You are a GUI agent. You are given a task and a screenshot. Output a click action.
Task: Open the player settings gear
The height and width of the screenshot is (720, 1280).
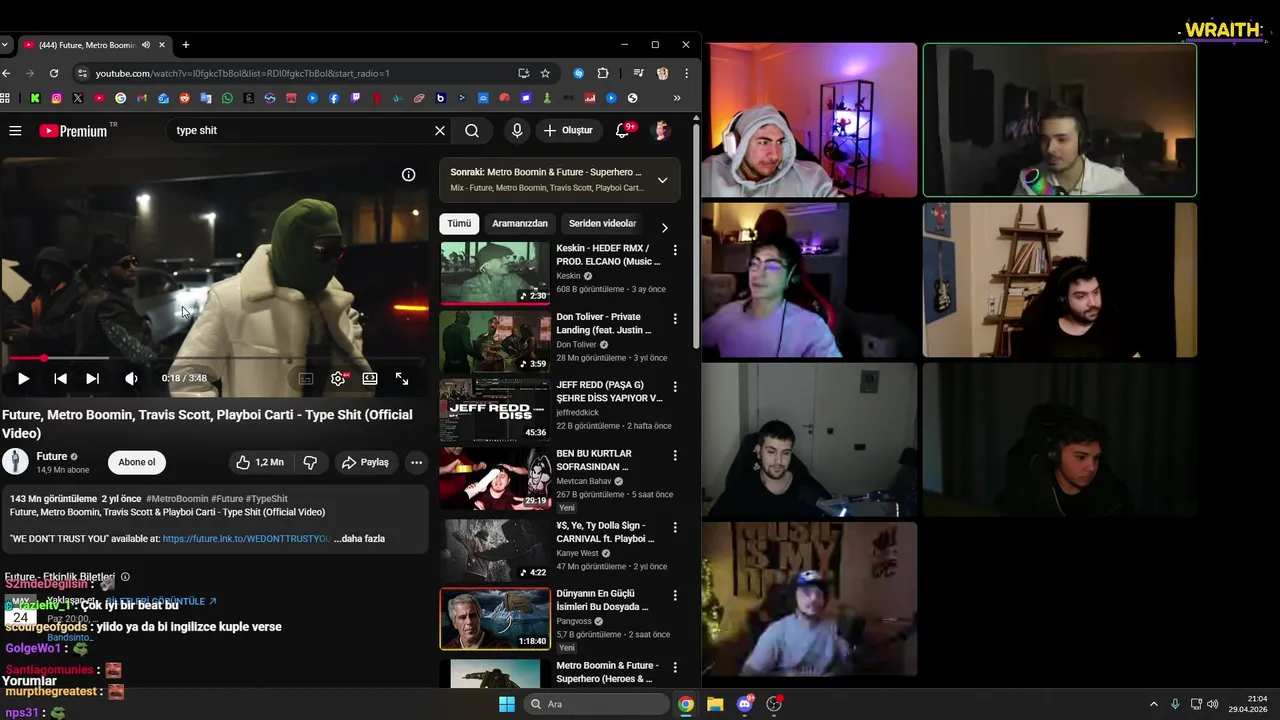click(x=338, y=379)
